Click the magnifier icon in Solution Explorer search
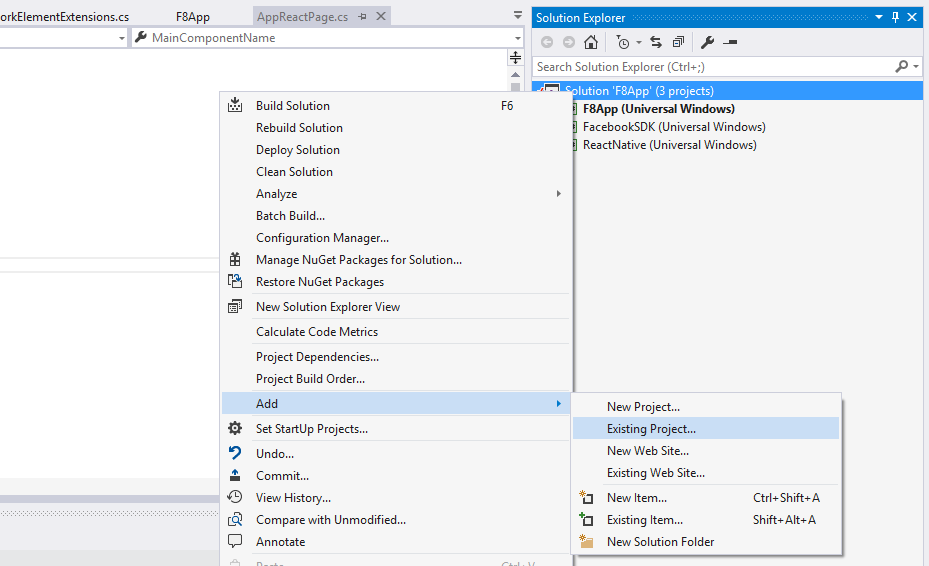 pos(902,67)
